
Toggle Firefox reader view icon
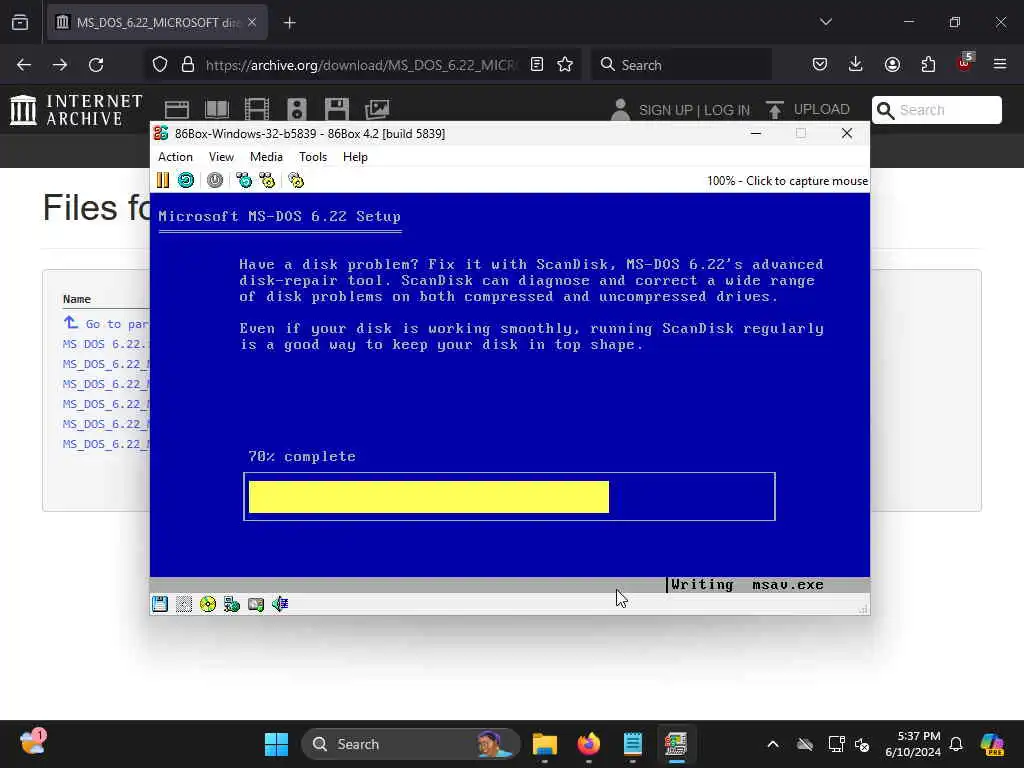537,65
